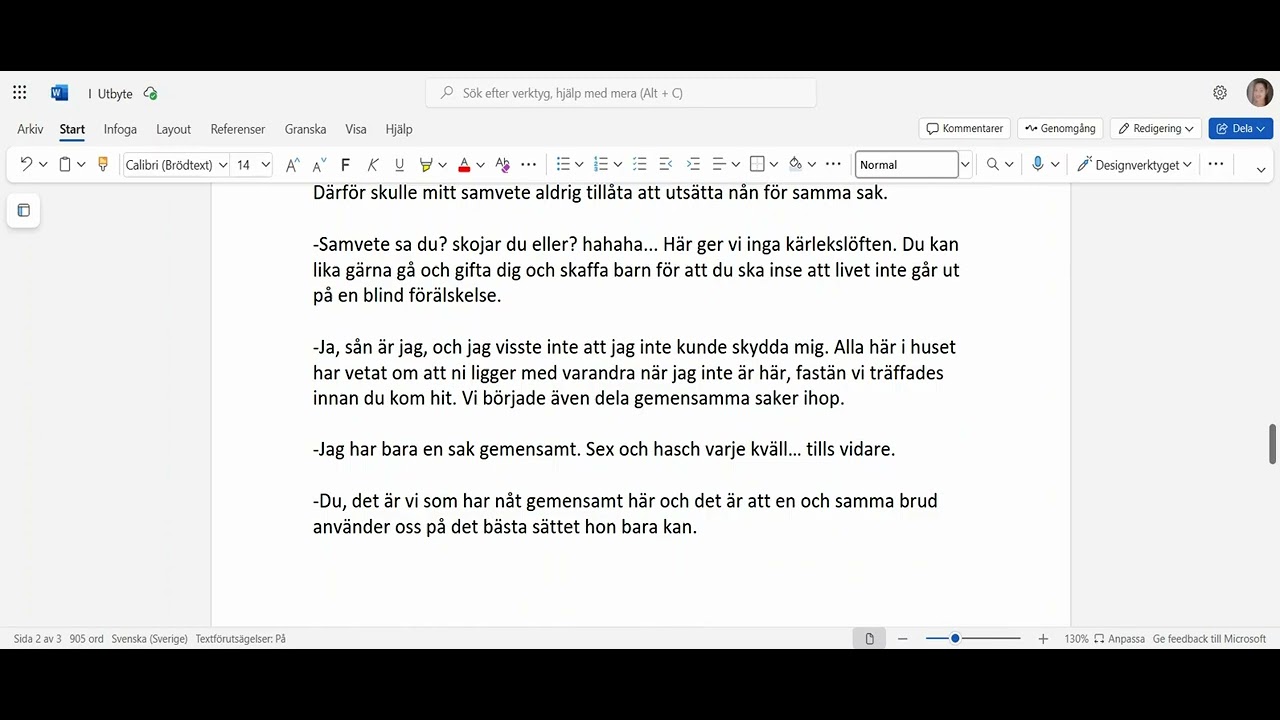This screenshot has width=1280, height=720.
Task: Switch to the Granska tab
Action: click(305, 129)
